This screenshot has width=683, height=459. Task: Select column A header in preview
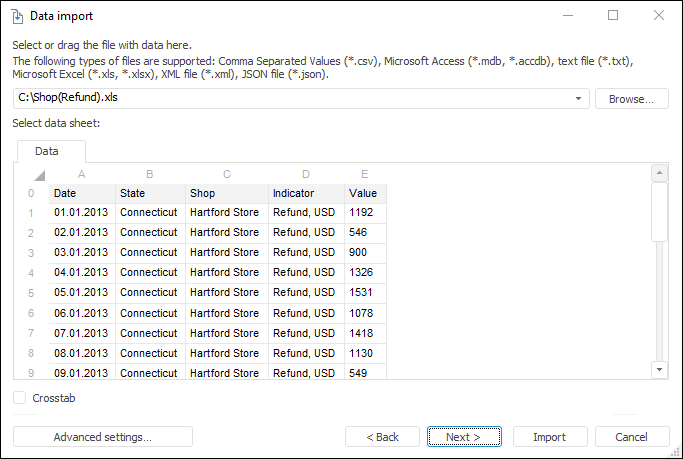point(82,174)
